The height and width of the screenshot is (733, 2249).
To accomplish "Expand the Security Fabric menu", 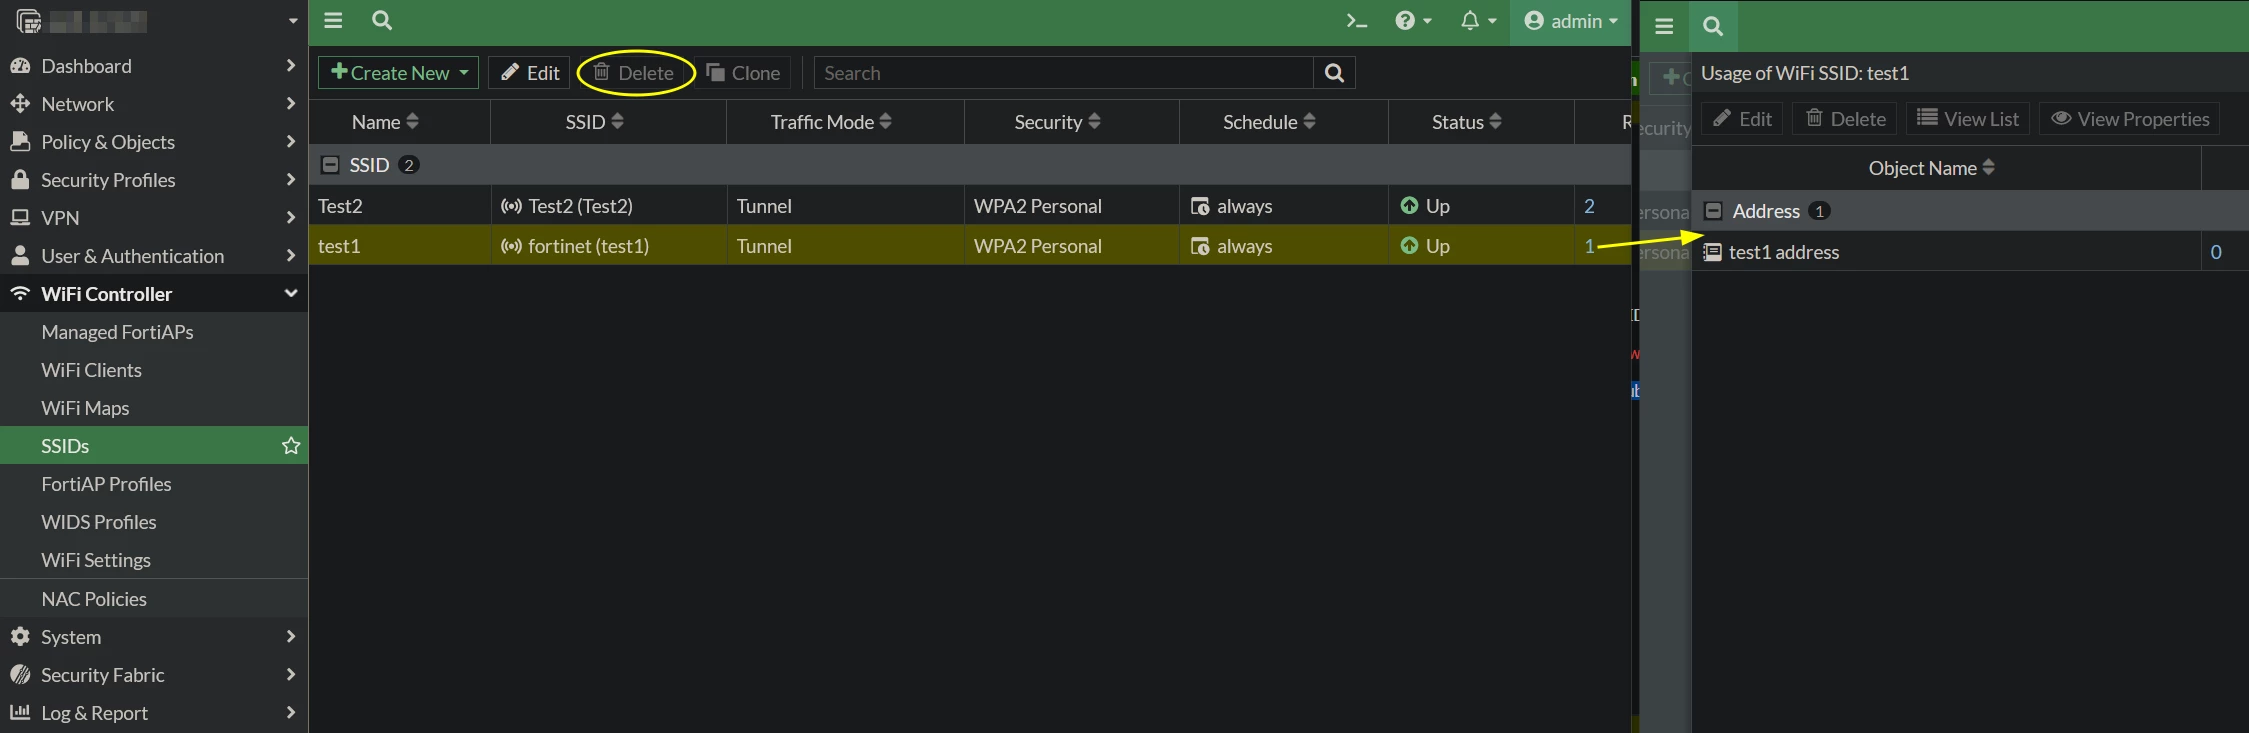I will pos(154,675).
